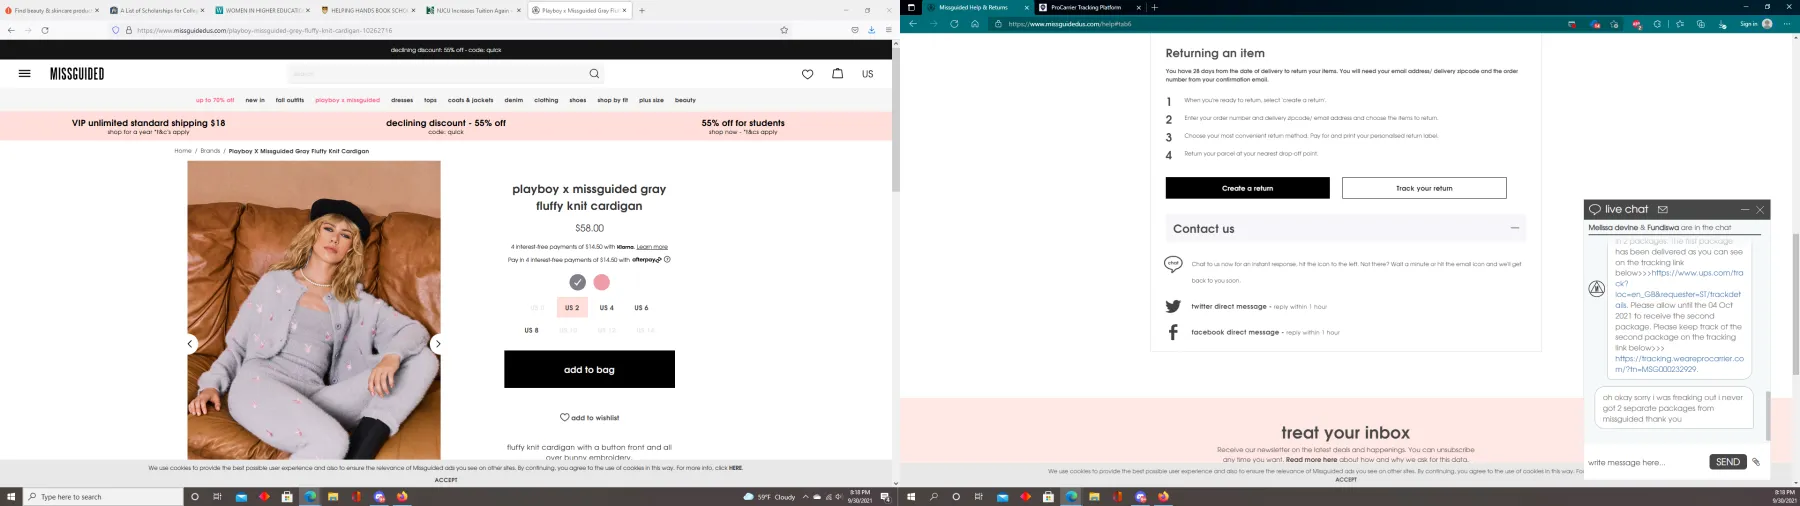1800x506 pixels.
Task: Click the write message input field
Action: (x=1644, y=462)
